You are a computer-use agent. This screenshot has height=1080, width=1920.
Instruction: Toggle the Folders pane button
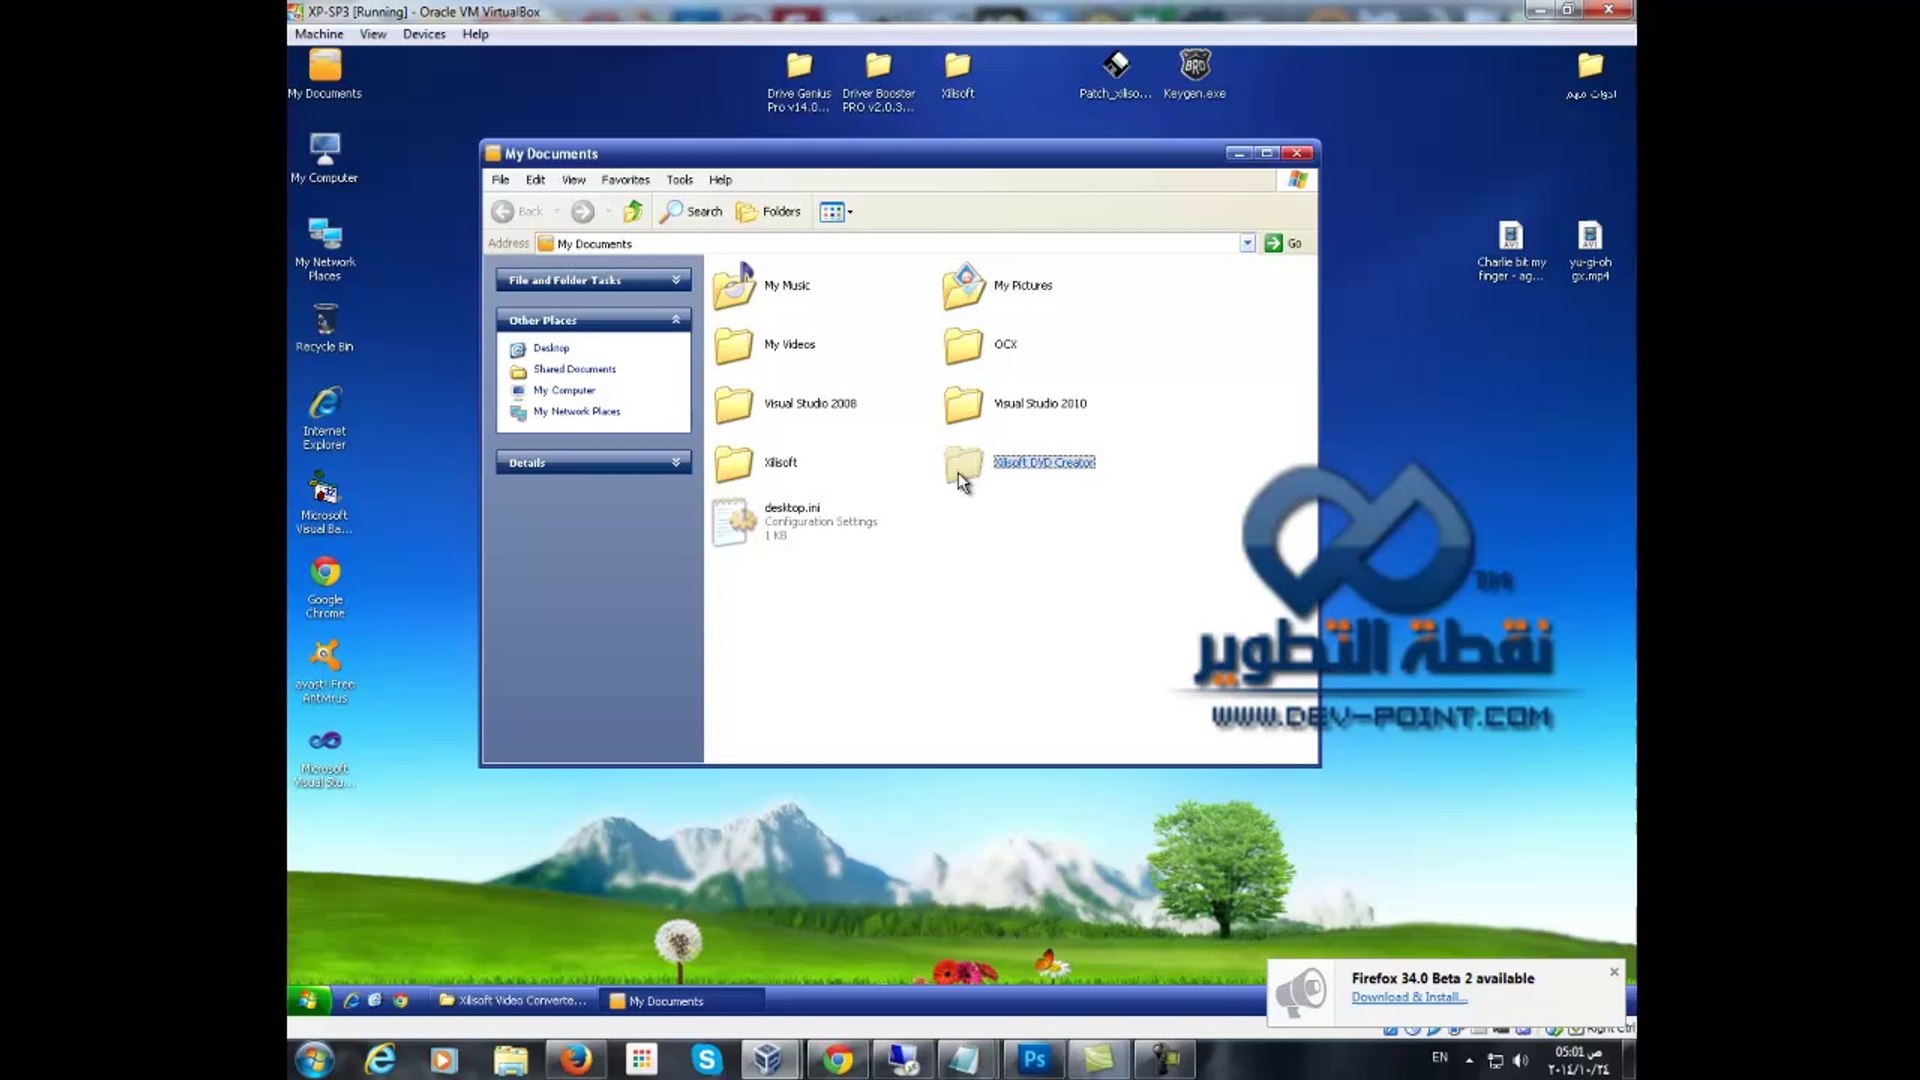click(x=768, y=212)
